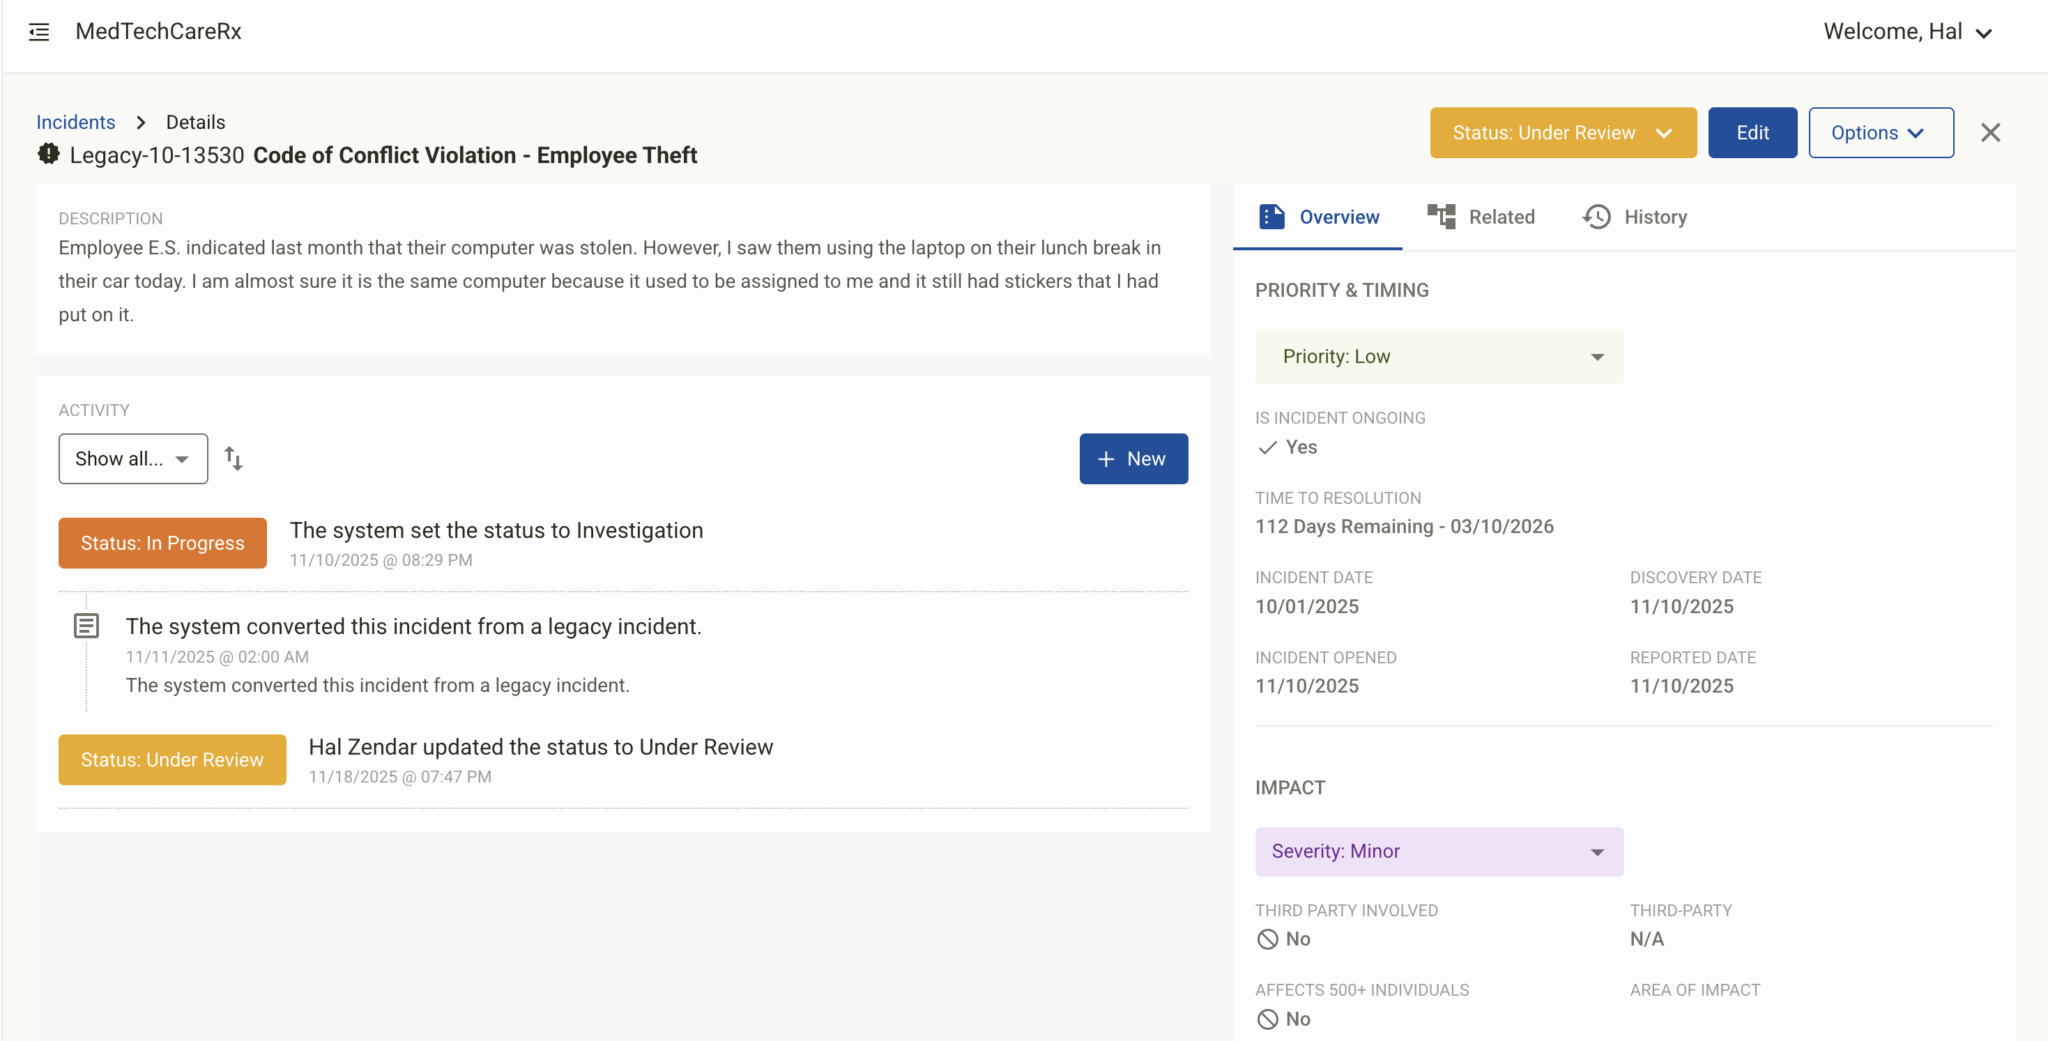Add new activity with New button

1133,459
